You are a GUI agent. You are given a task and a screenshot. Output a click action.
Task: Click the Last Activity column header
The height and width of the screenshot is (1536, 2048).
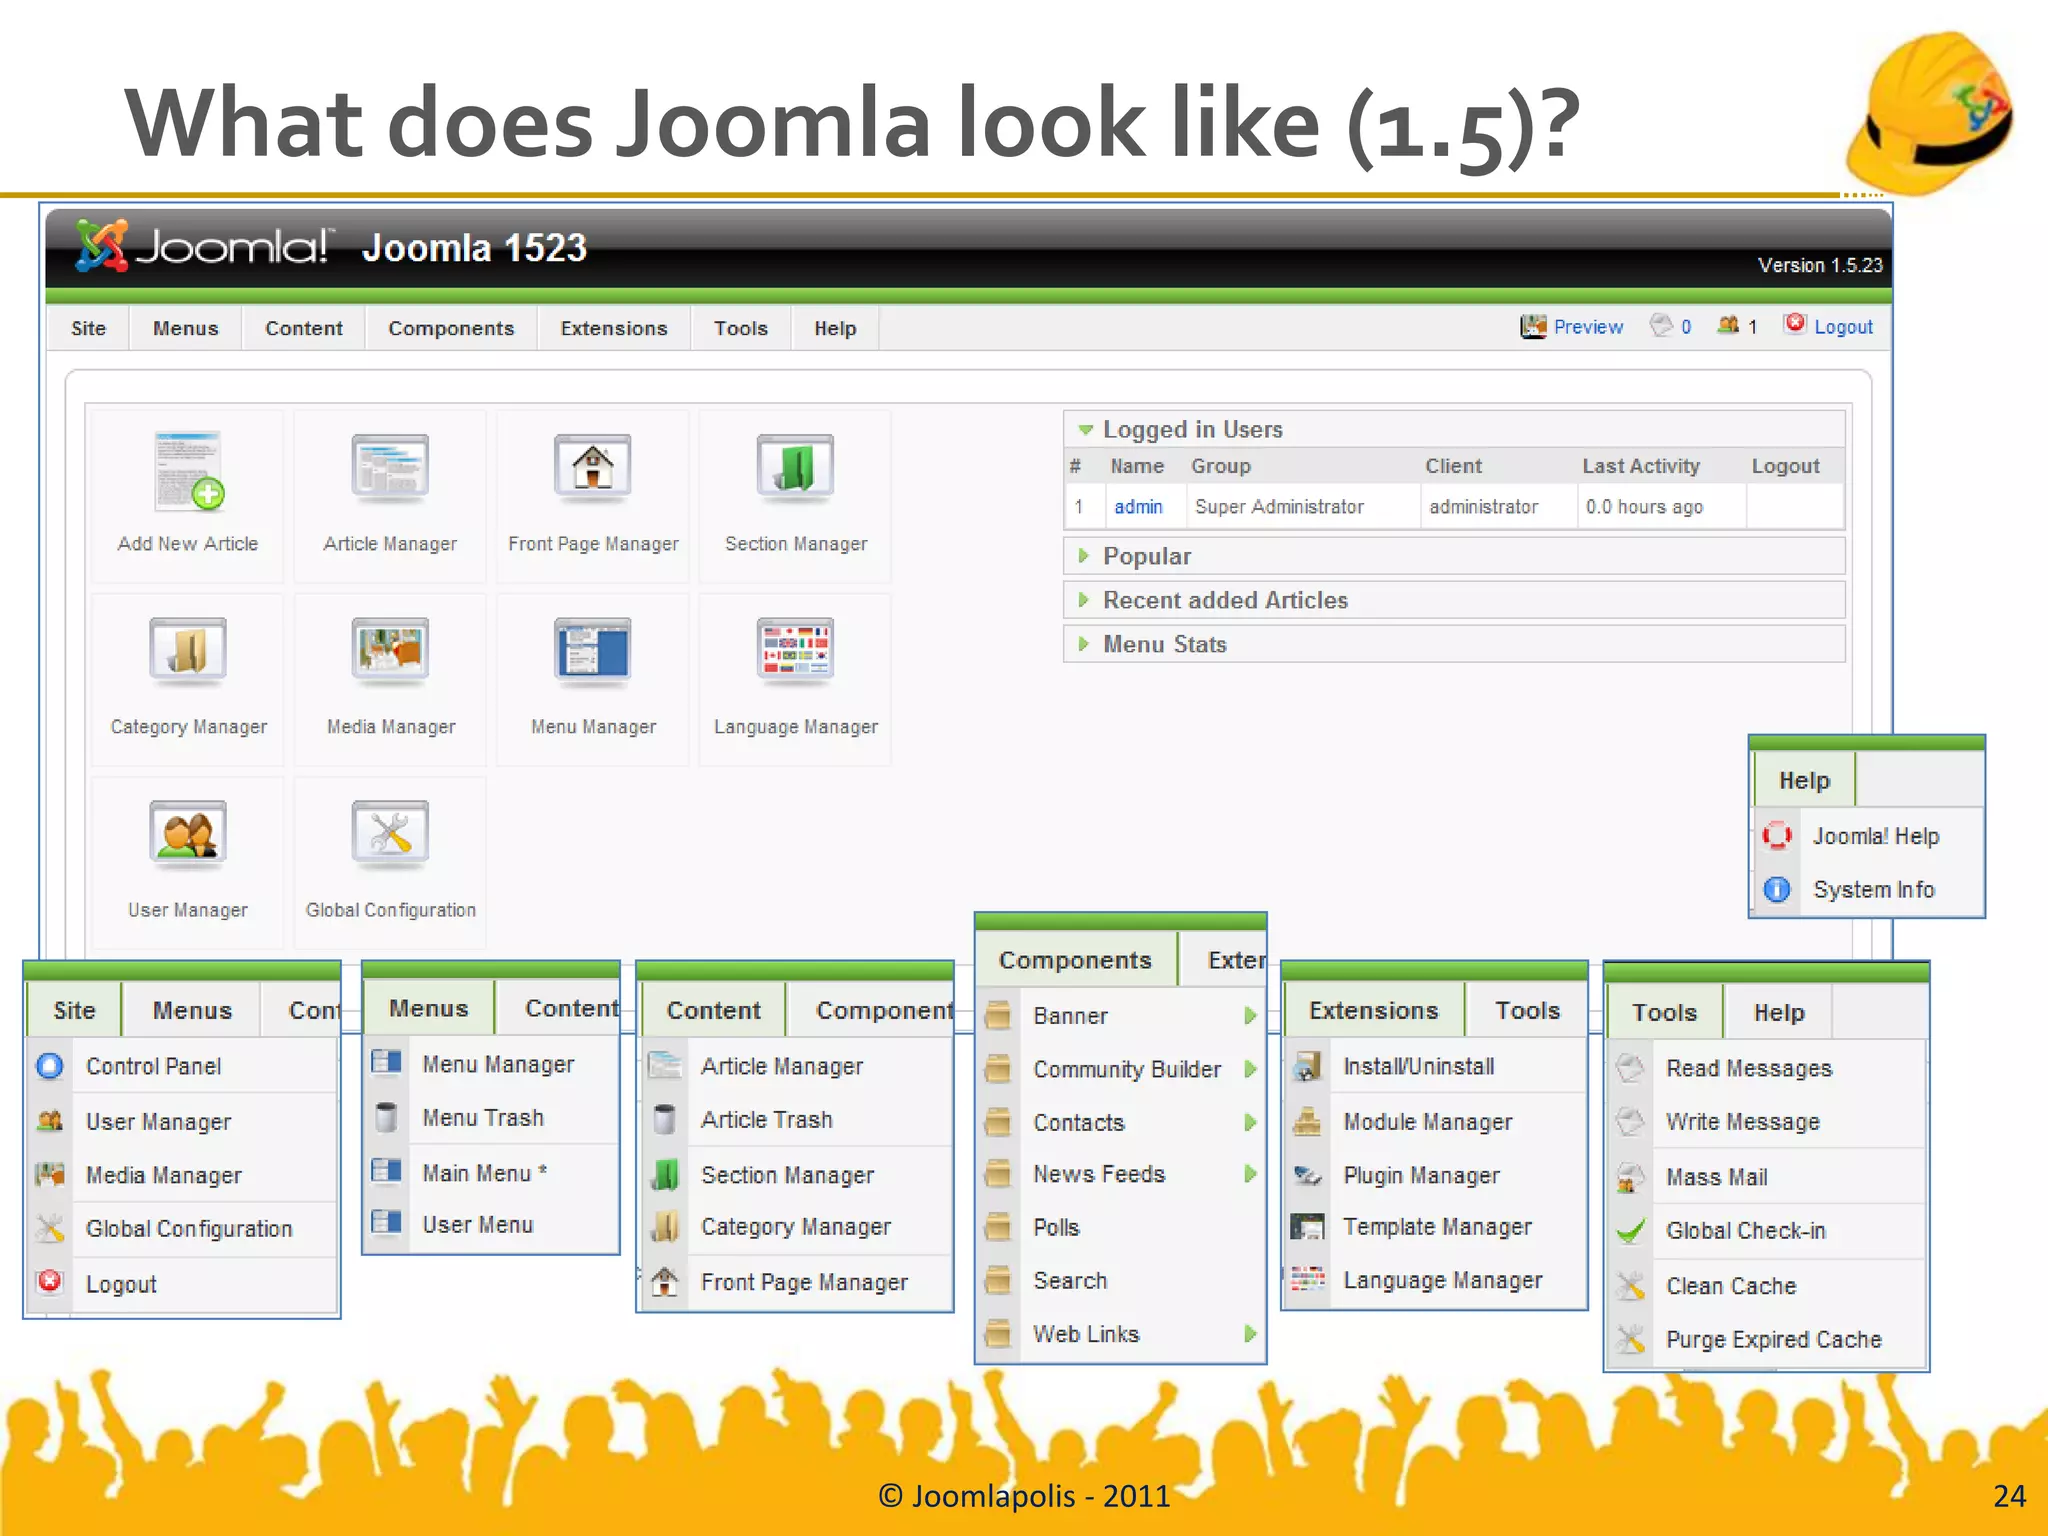[x=1640, y=466]
